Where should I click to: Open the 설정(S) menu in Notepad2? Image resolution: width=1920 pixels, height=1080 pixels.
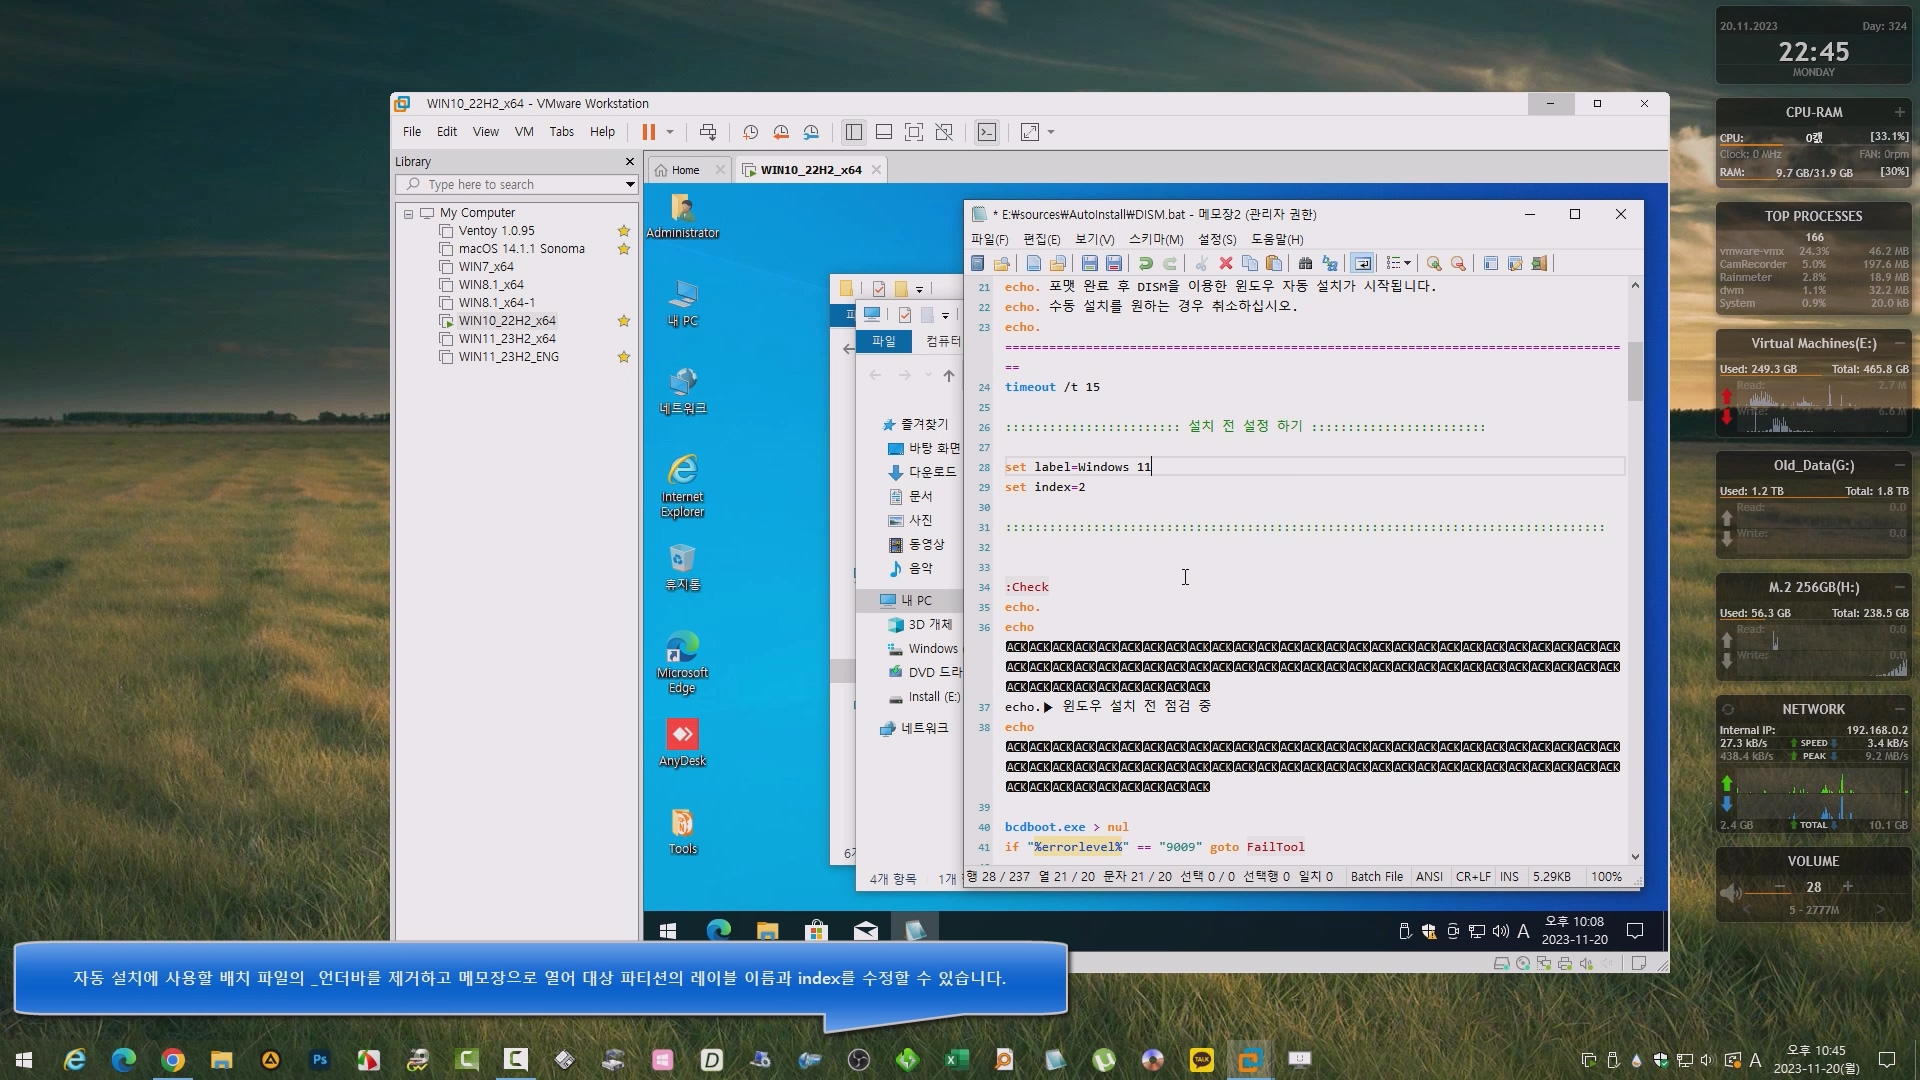(1217, 240)
